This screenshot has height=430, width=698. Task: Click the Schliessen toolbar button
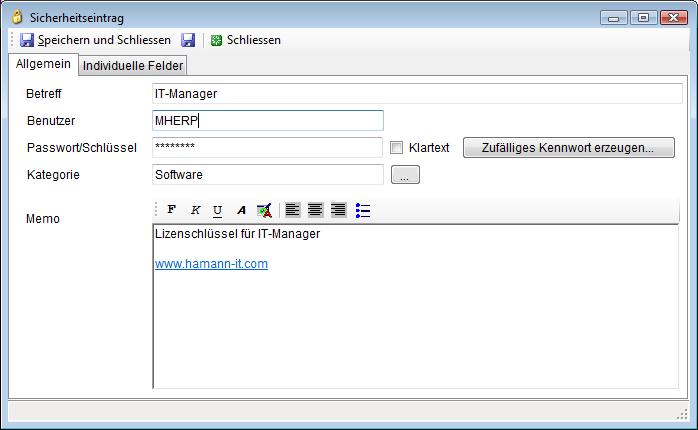point(245,40)
